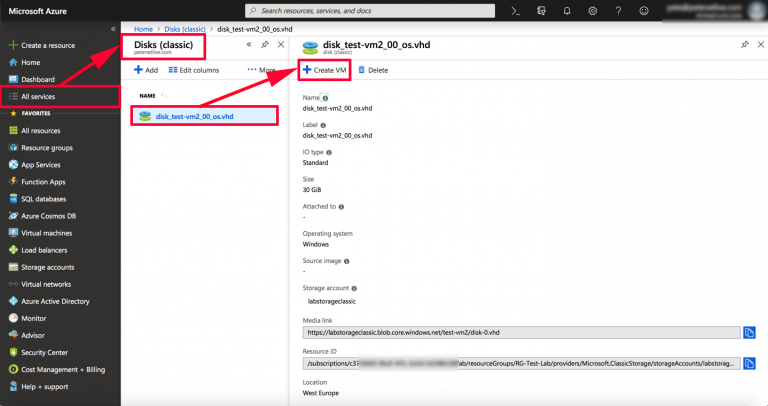Click the Microsoft Azure logo text
Viewport: 768px width, 406px height.
[38, 11]
